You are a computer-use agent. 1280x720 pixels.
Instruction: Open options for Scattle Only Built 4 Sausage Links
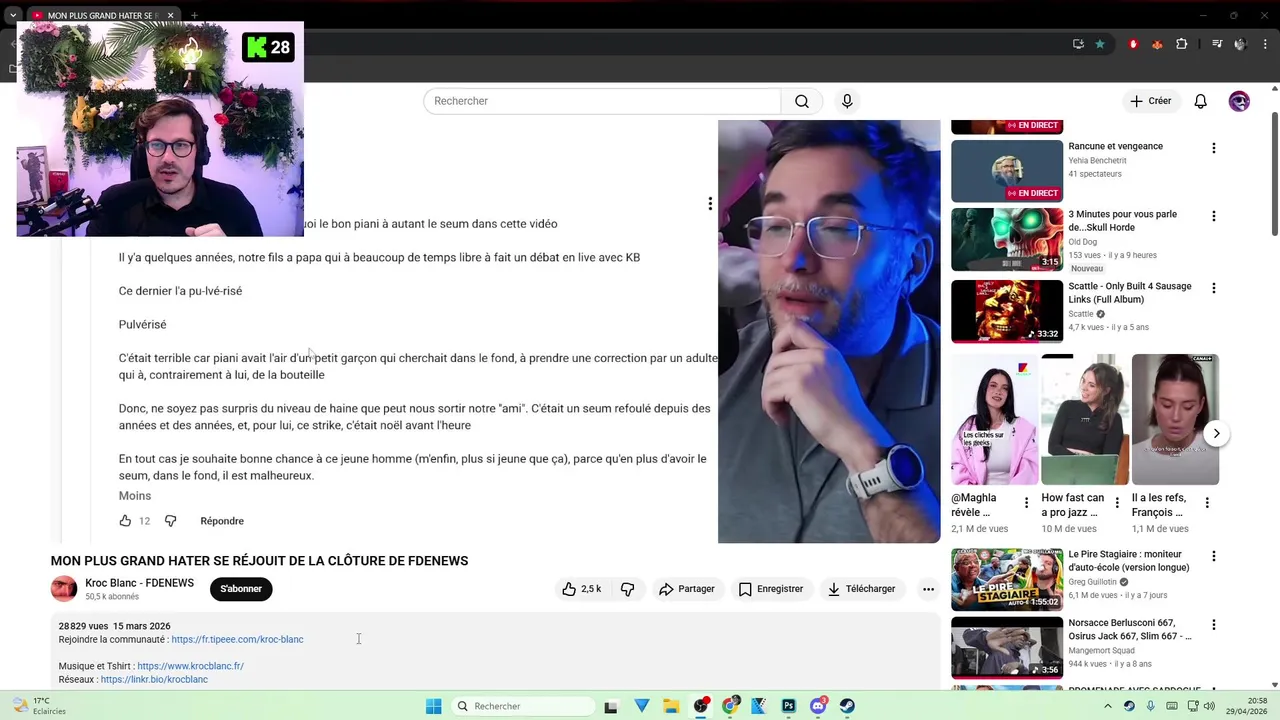point(1214,288)
